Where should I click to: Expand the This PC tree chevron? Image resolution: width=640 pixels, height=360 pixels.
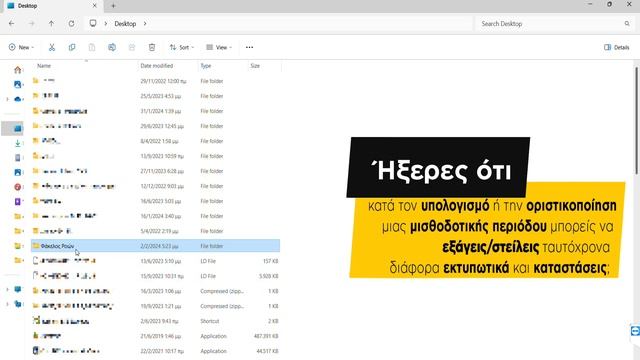pyautogui.click(x=7, y=289)
